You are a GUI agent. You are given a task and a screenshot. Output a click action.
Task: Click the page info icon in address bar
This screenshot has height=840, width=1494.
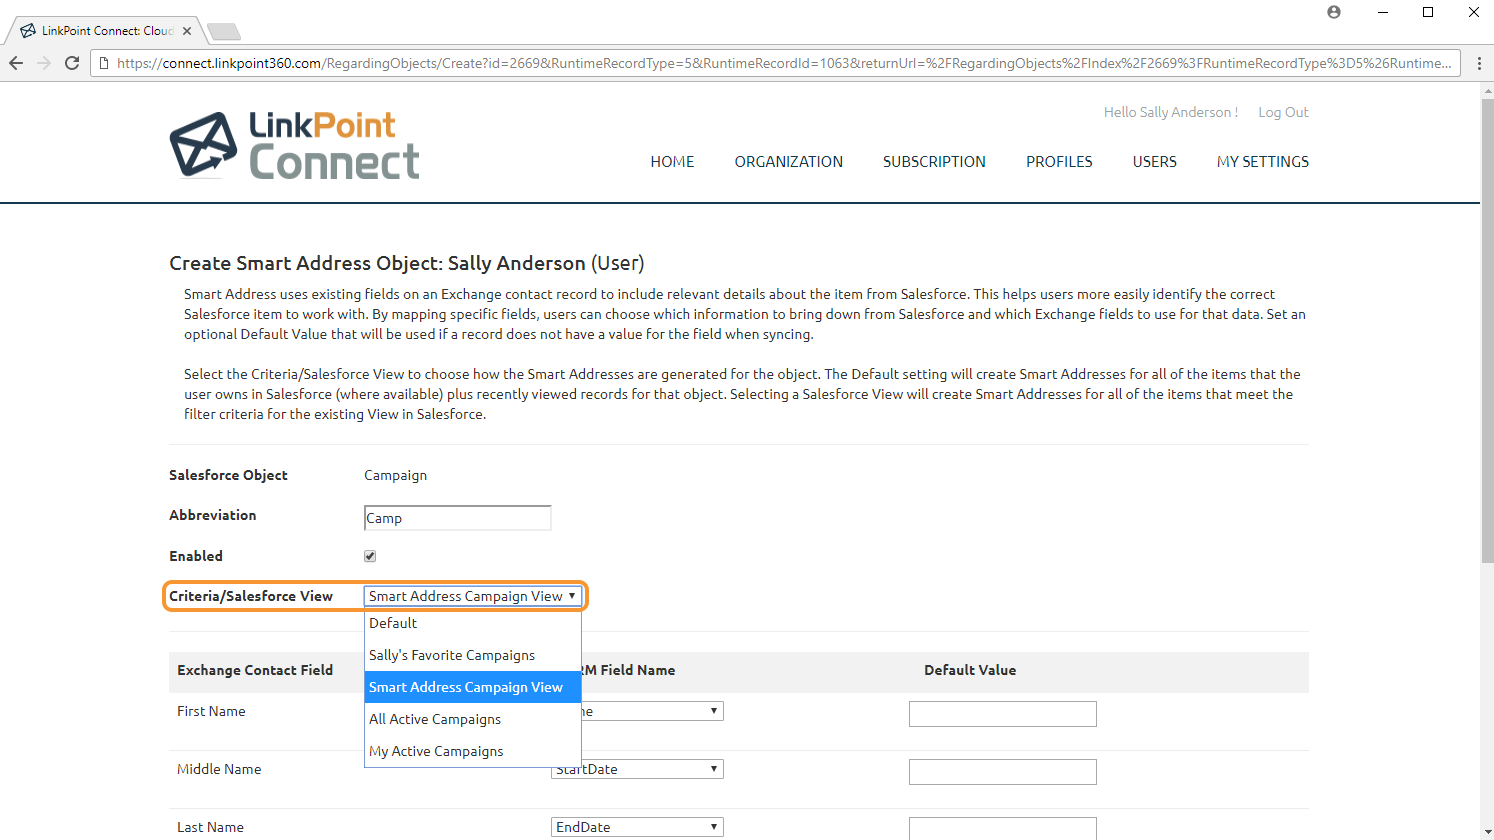click(103, 63)
